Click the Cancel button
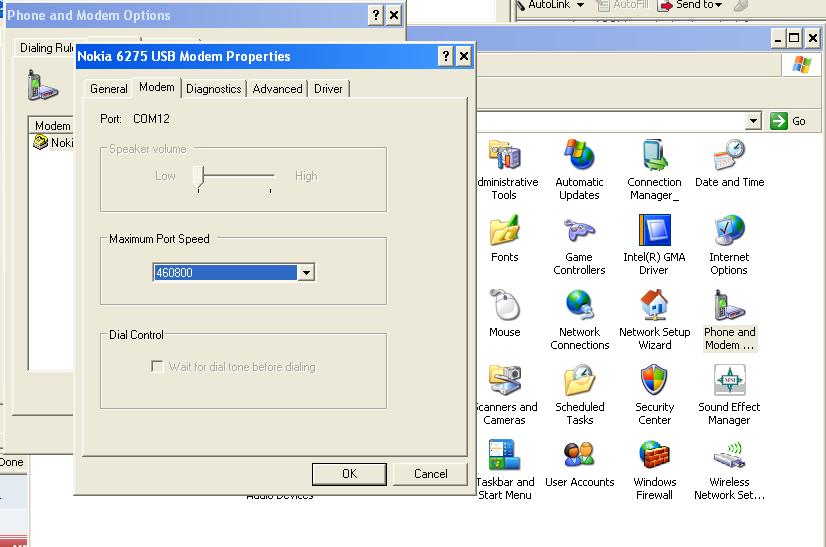 click(430, 474)
